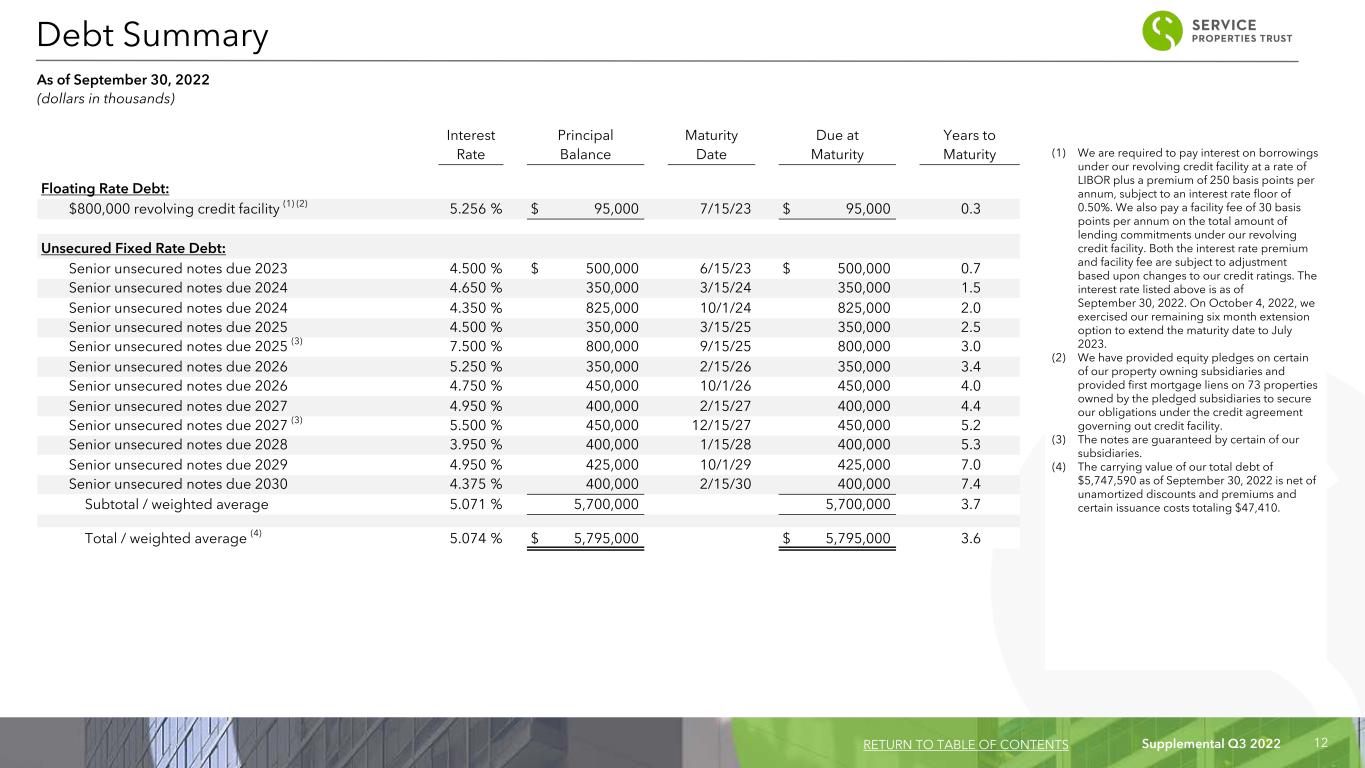Screen dimensions: 1365x768
Task: Click the Maturity Date column header
Action: coord(710,145)
